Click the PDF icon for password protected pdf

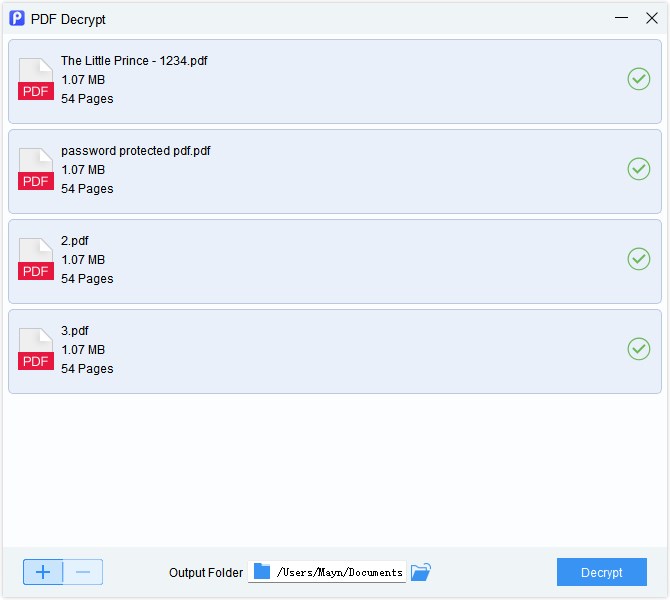coord(35,170)
